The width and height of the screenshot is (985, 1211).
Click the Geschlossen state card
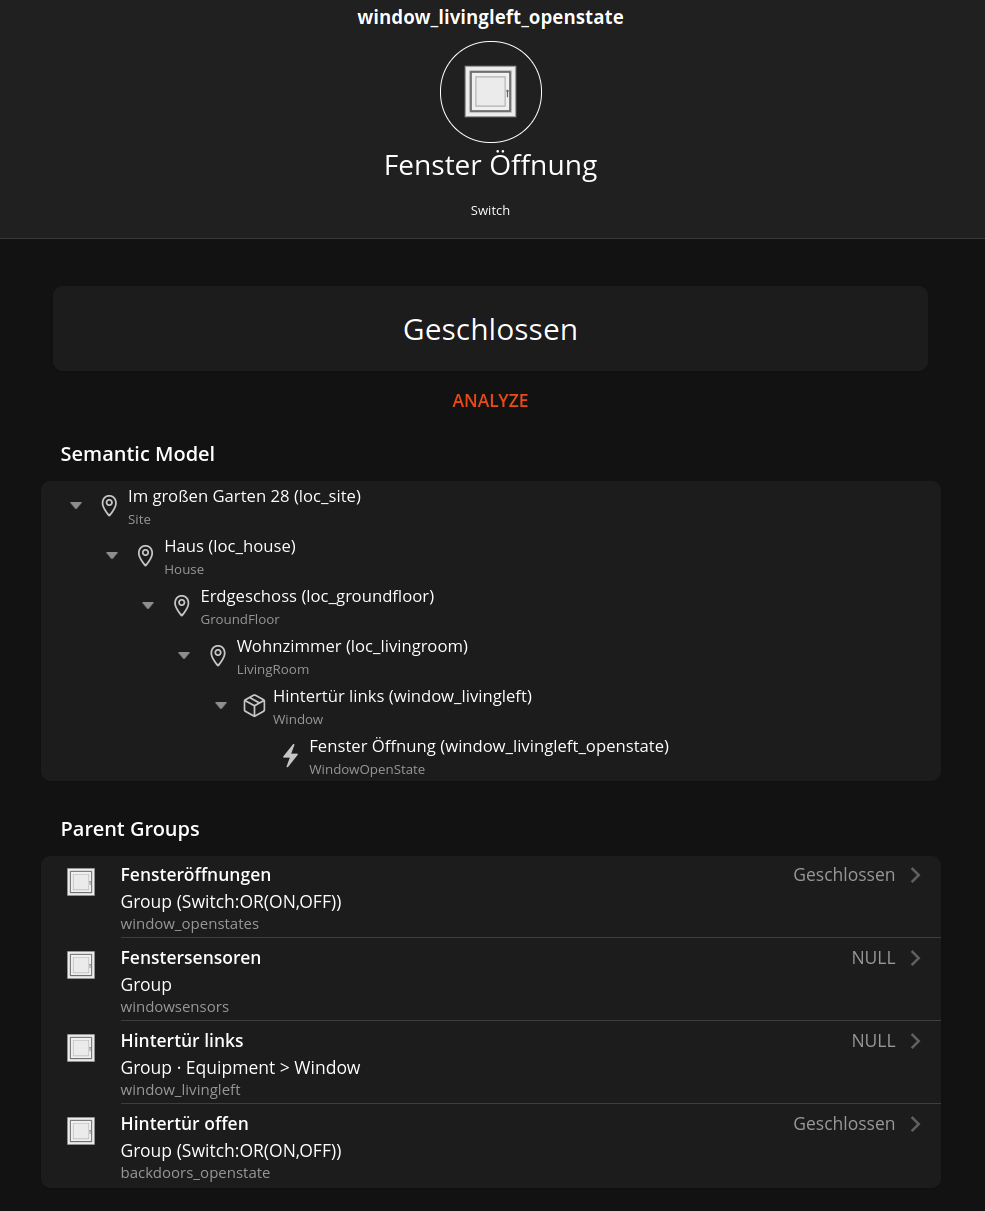point(490,329)
